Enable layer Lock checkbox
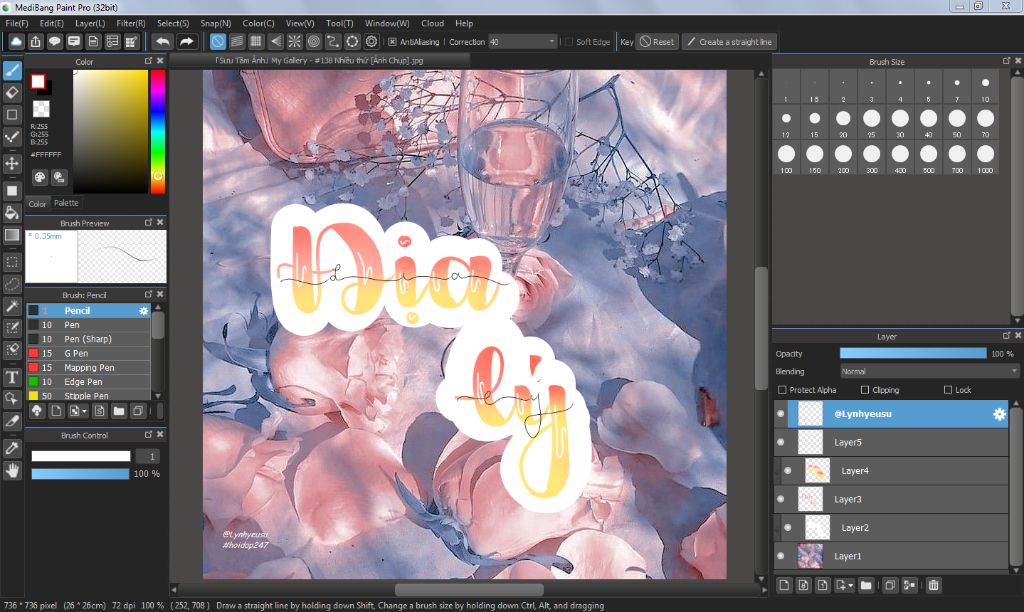The width and height of the screenshot is (1024, 612). (x=948, y=390)
